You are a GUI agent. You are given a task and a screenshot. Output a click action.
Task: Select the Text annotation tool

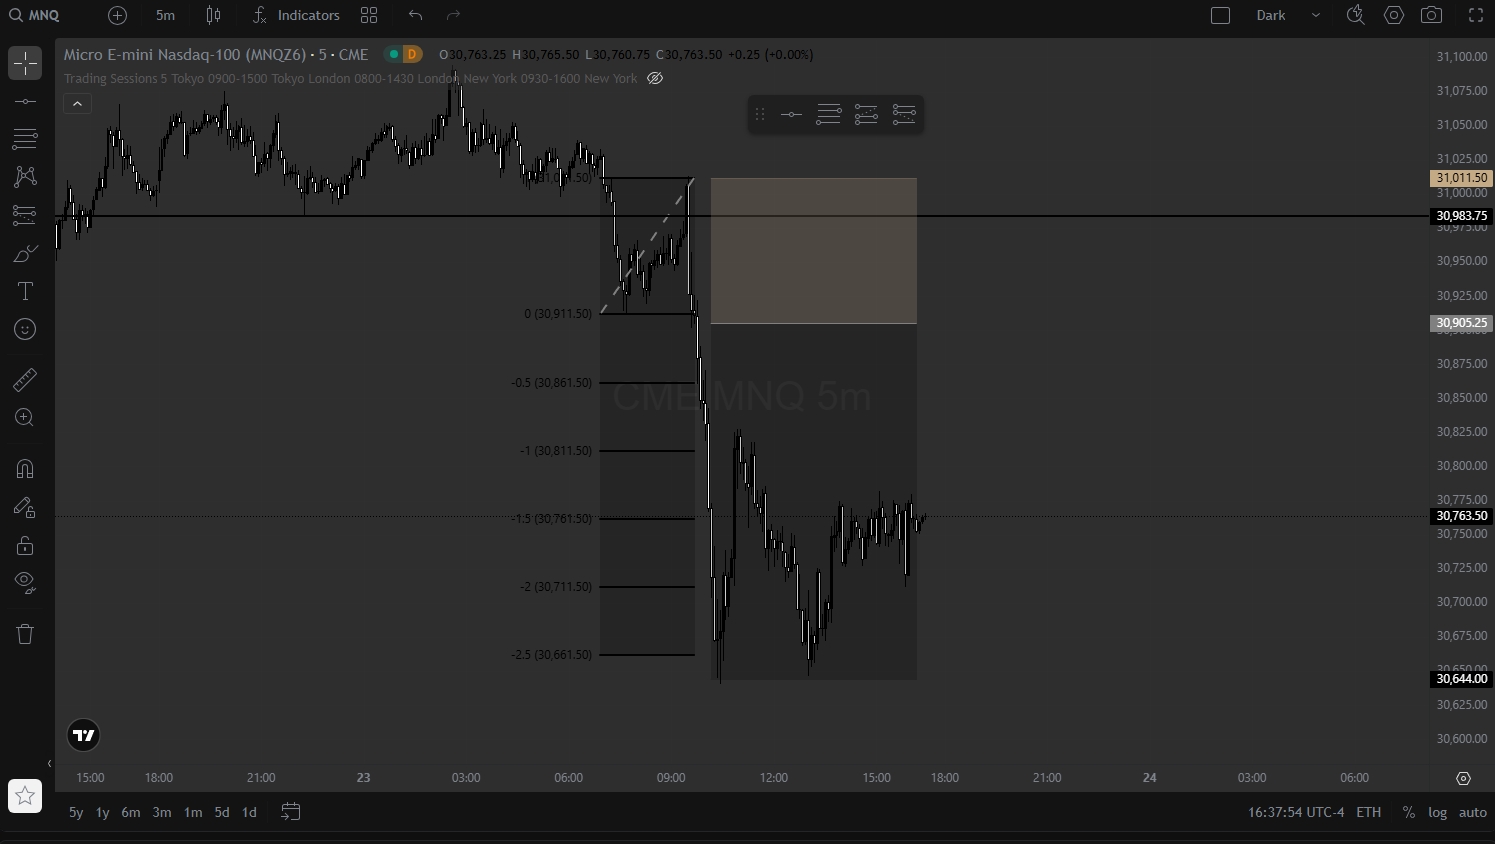pyautogui.click(x=25, y=291)
